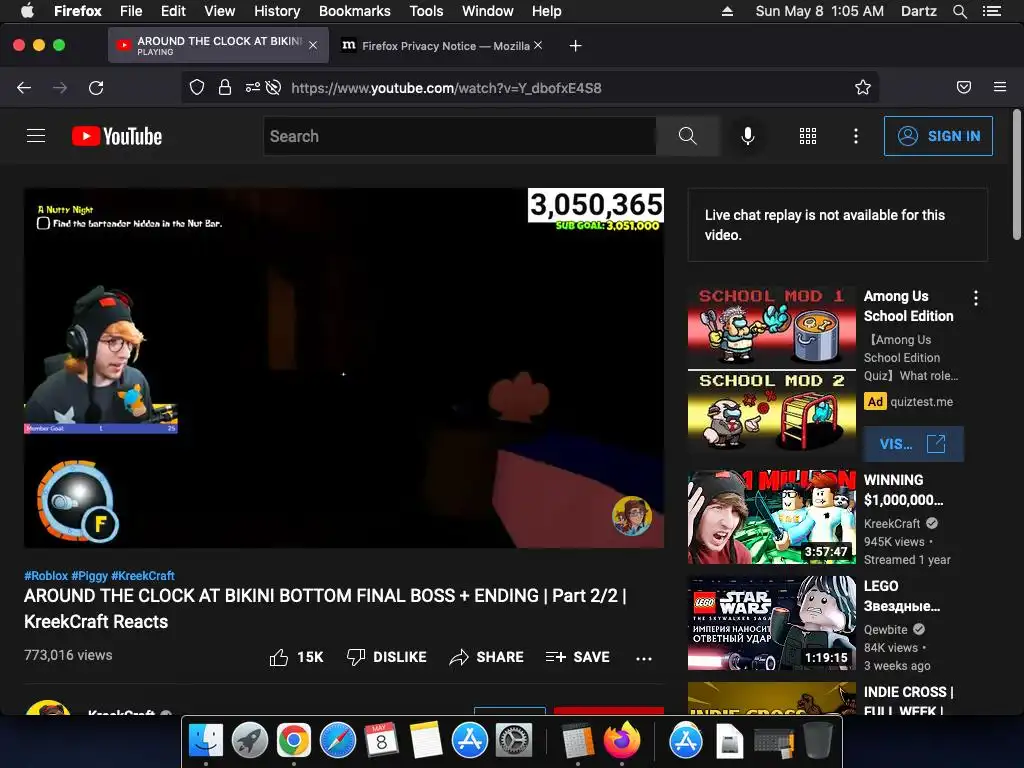
Task: Go to YouTube home via the logo
Action: [117, 136]
